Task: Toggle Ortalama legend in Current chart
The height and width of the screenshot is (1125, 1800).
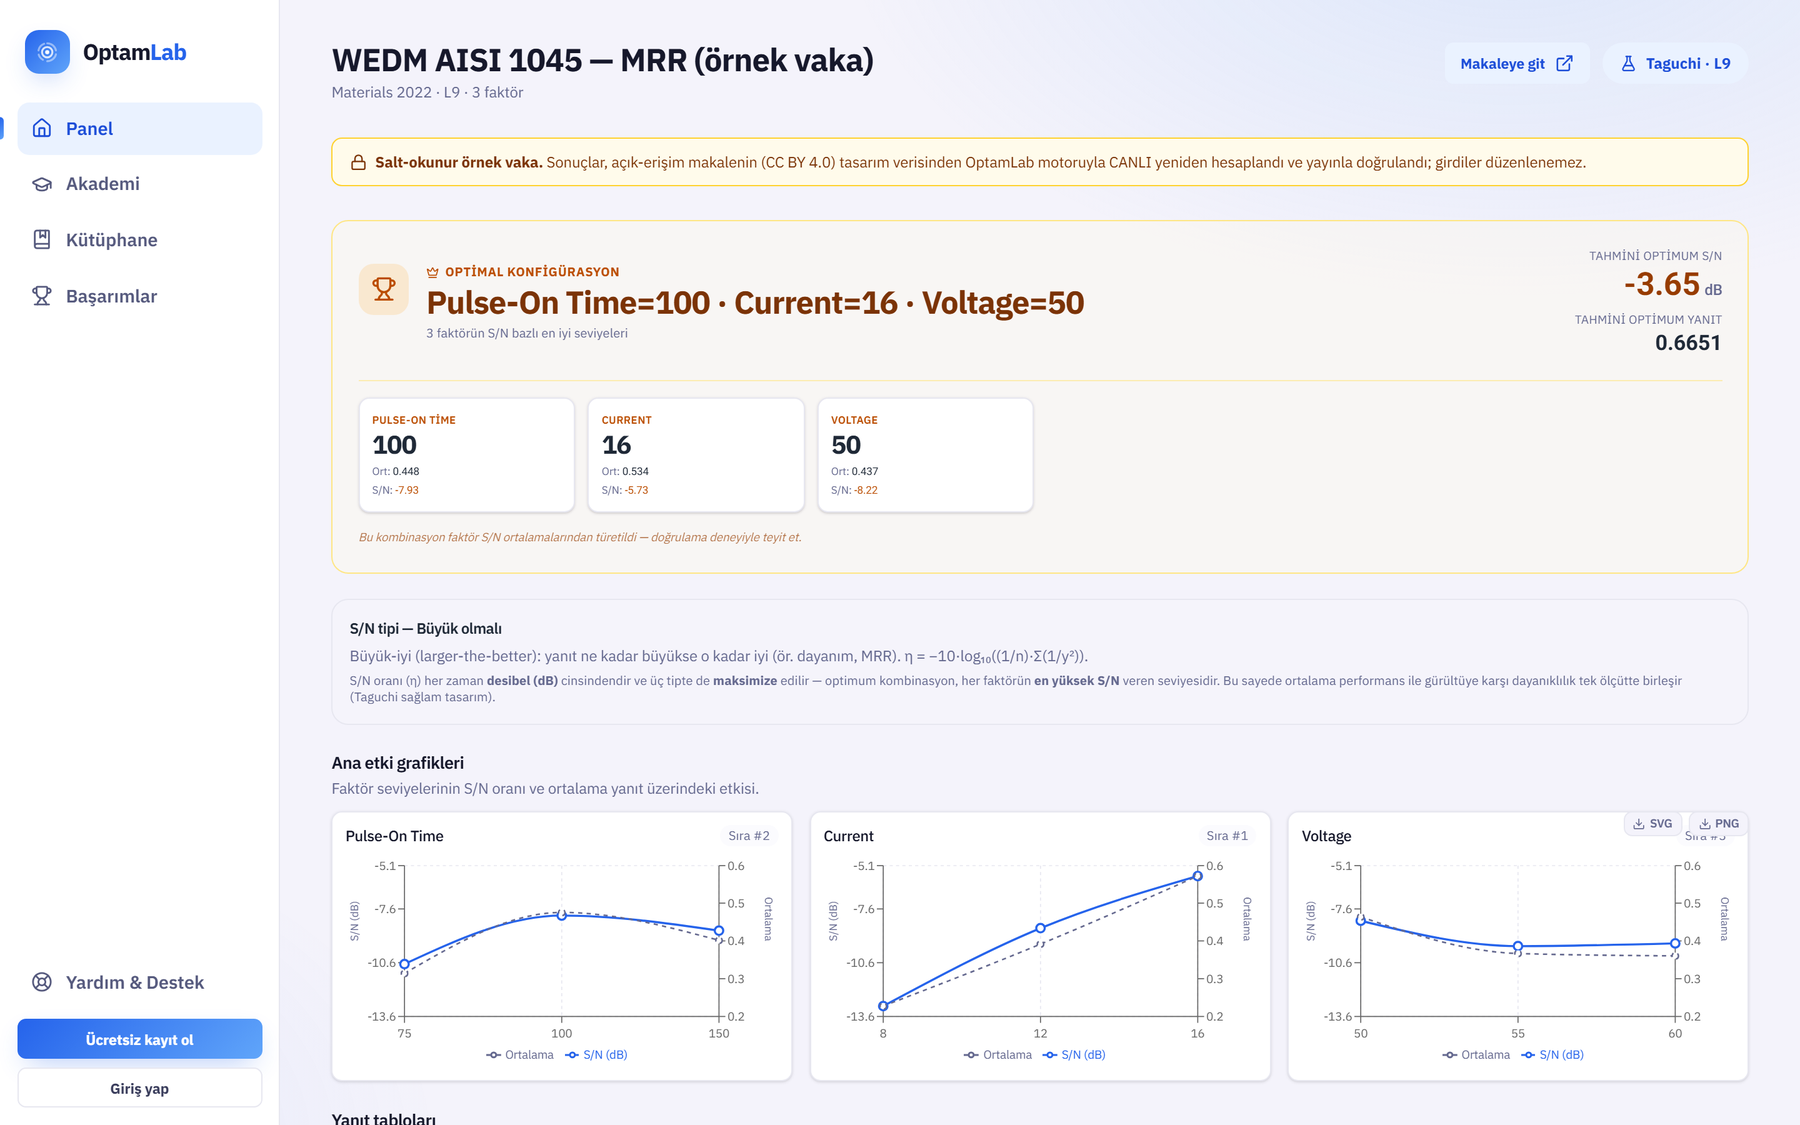Action: pos(998,1055)
